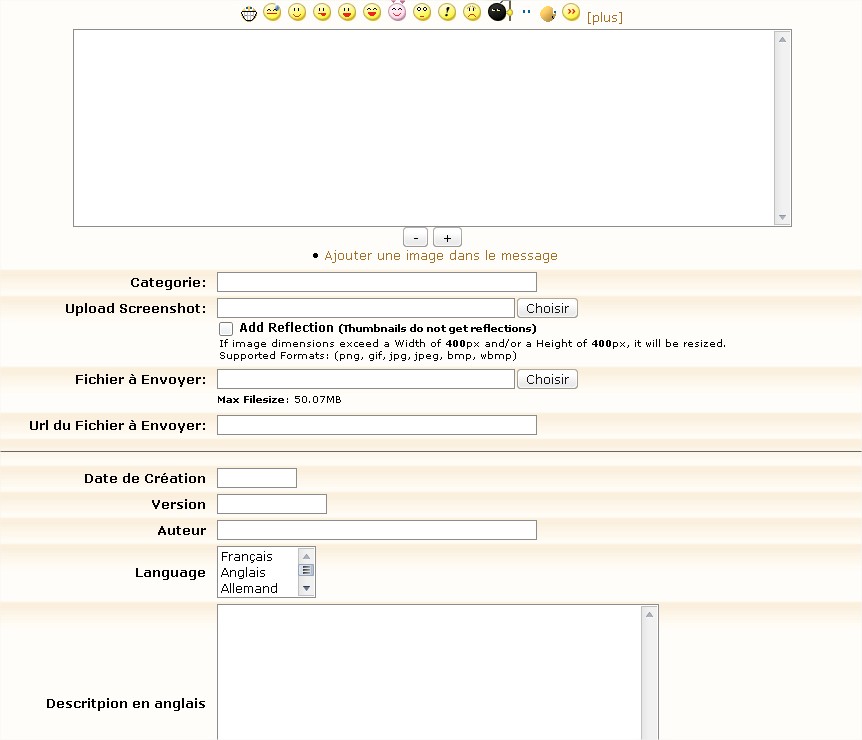
Task: Choose Allemand in the Language list
Action: tap(249, 589)
